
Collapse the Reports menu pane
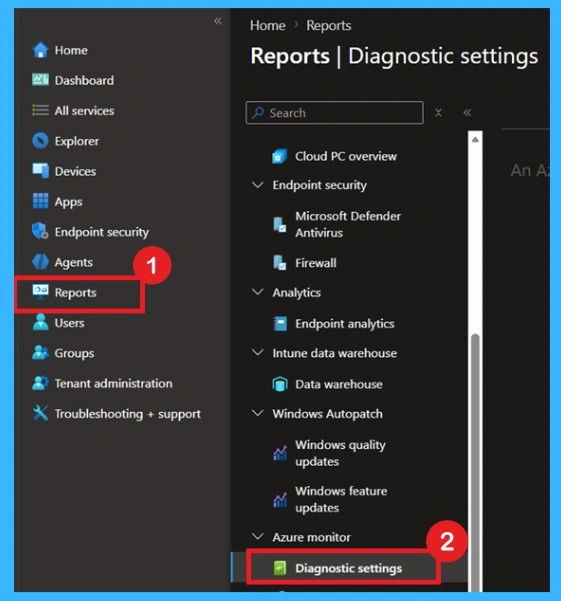point(467,113)
